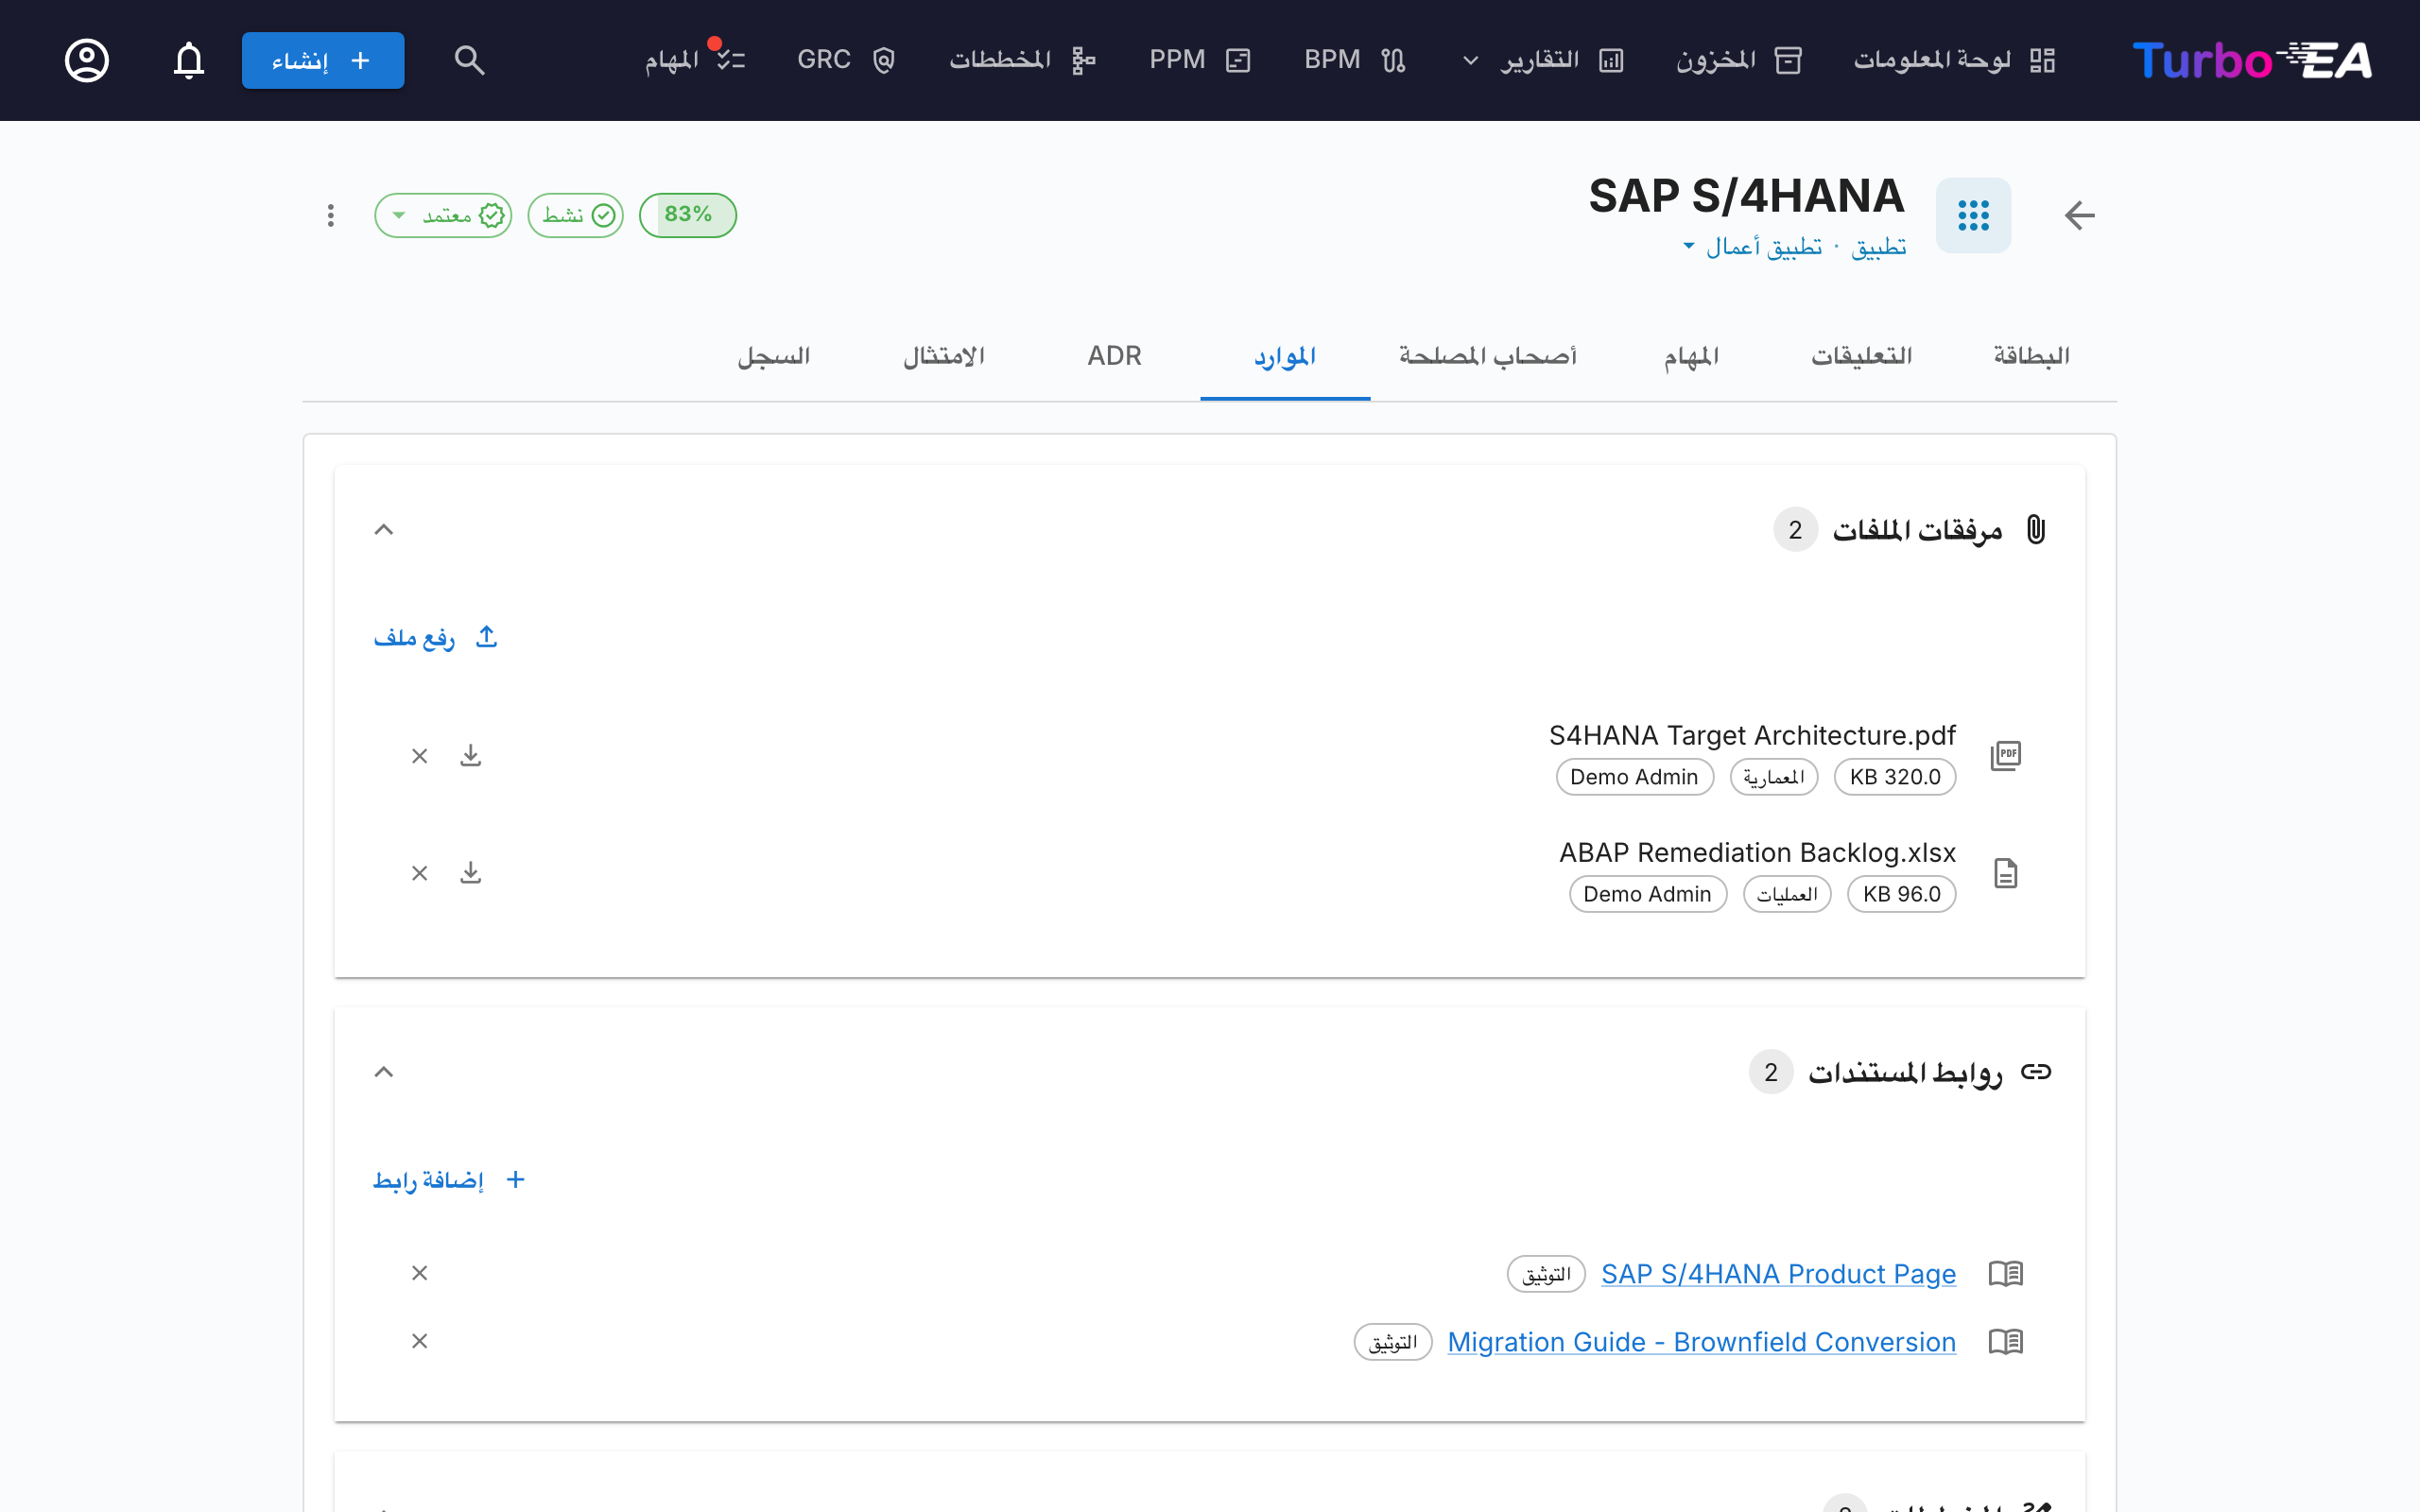This screenshot has height=1512, width=2420.
Task: Open Migration Guide - Brownfield Conversion link
Action: pos(1701,1342)
